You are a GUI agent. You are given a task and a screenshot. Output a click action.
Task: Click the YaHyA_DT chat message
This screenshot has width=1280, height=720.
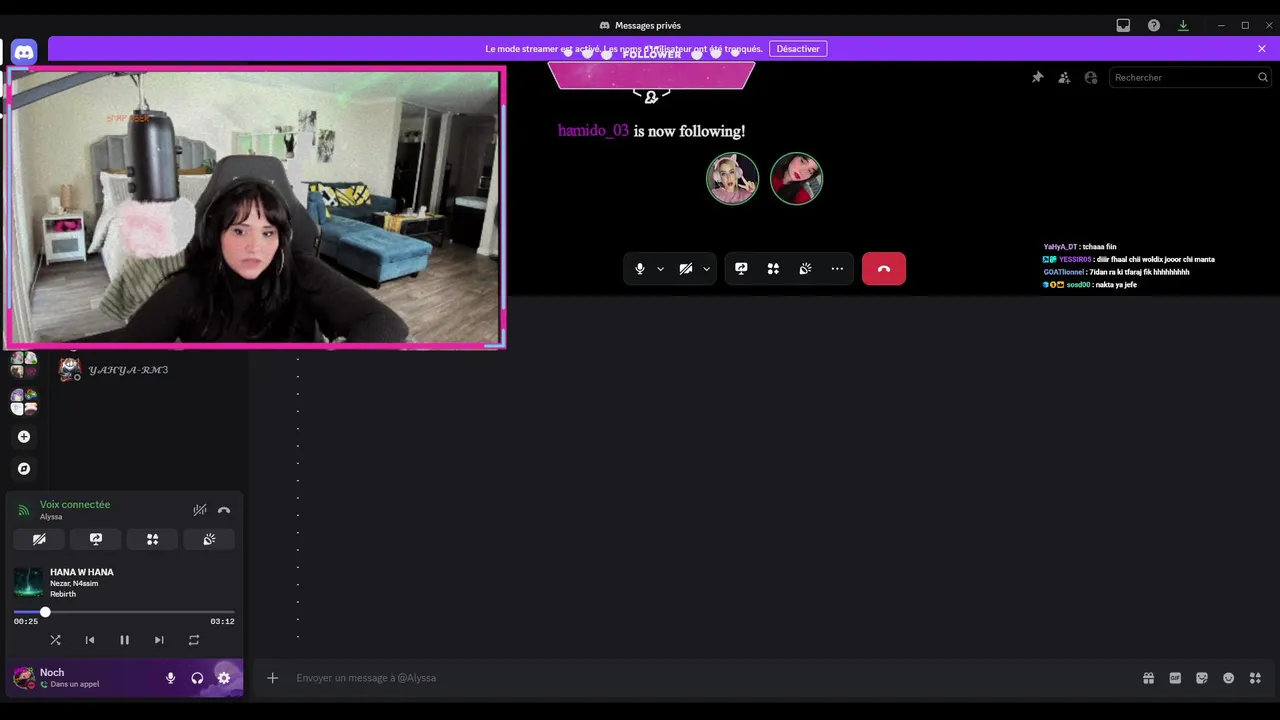1080,247
